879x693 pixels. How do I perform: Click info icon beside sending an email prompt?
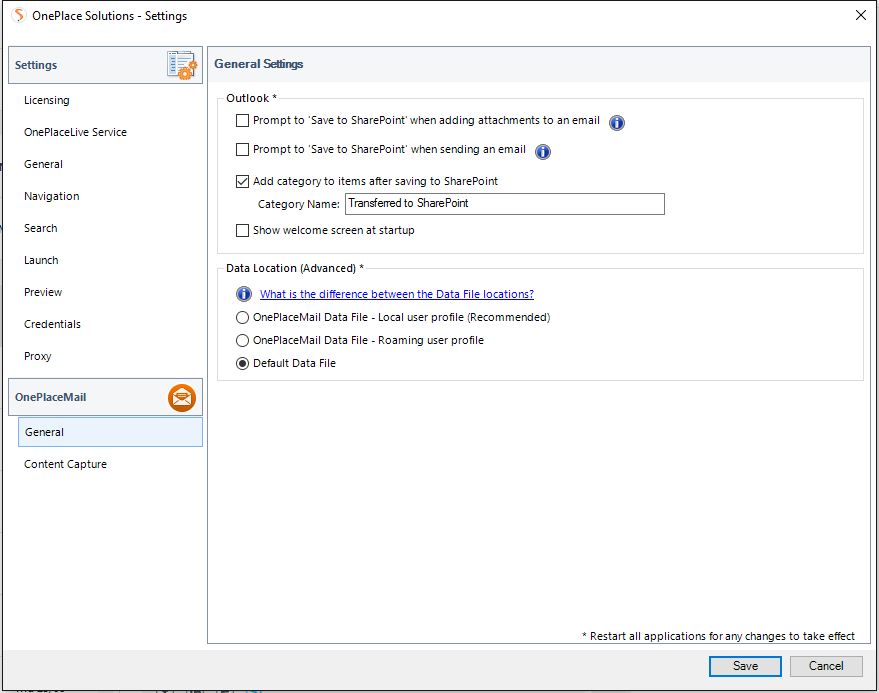[543, 151]
